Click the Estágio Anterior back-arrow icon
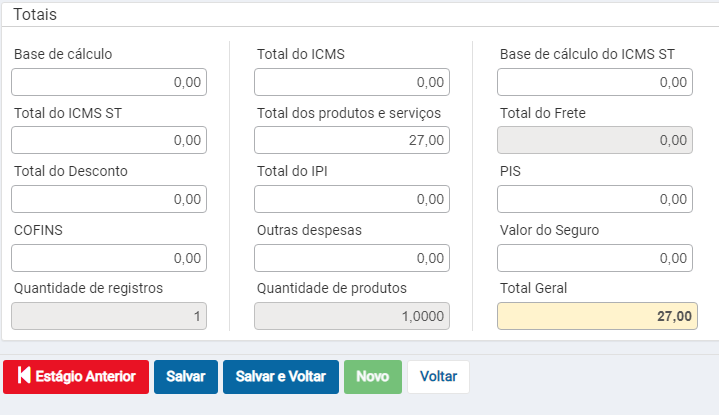The width and height of the screenshot is (719, 415). pyautogui.click(x=23, y=377)
